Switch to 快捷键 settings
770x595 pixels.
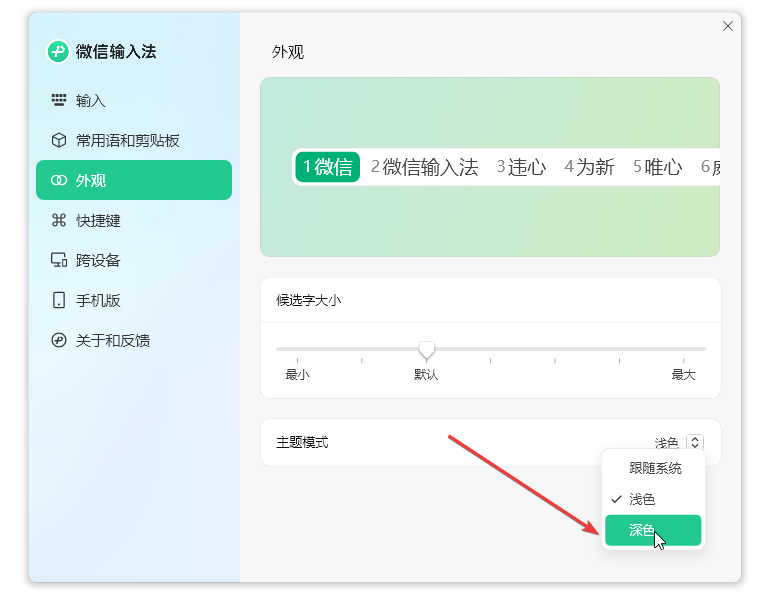(134, 220)
